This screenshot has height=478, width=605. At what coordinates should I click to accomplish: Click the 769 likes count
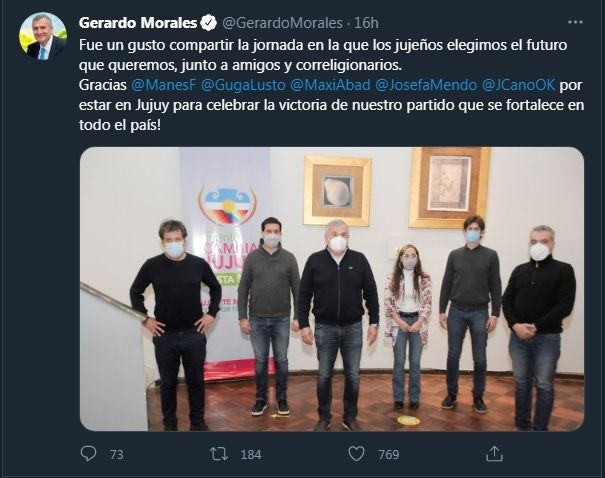click(x=389, y=454)
